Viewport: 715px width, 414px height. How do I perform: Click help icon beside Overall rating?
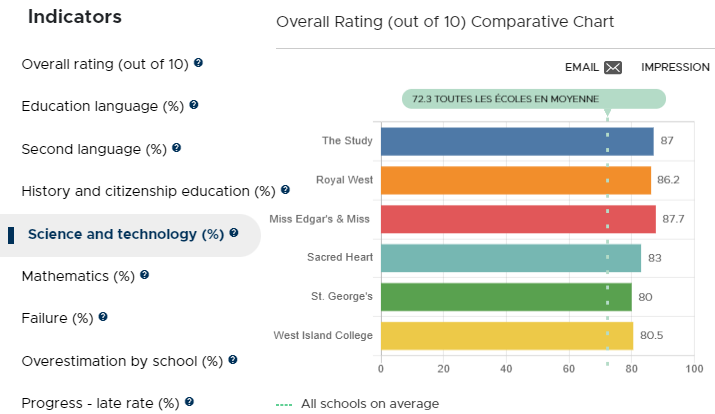tap(198, 62)
